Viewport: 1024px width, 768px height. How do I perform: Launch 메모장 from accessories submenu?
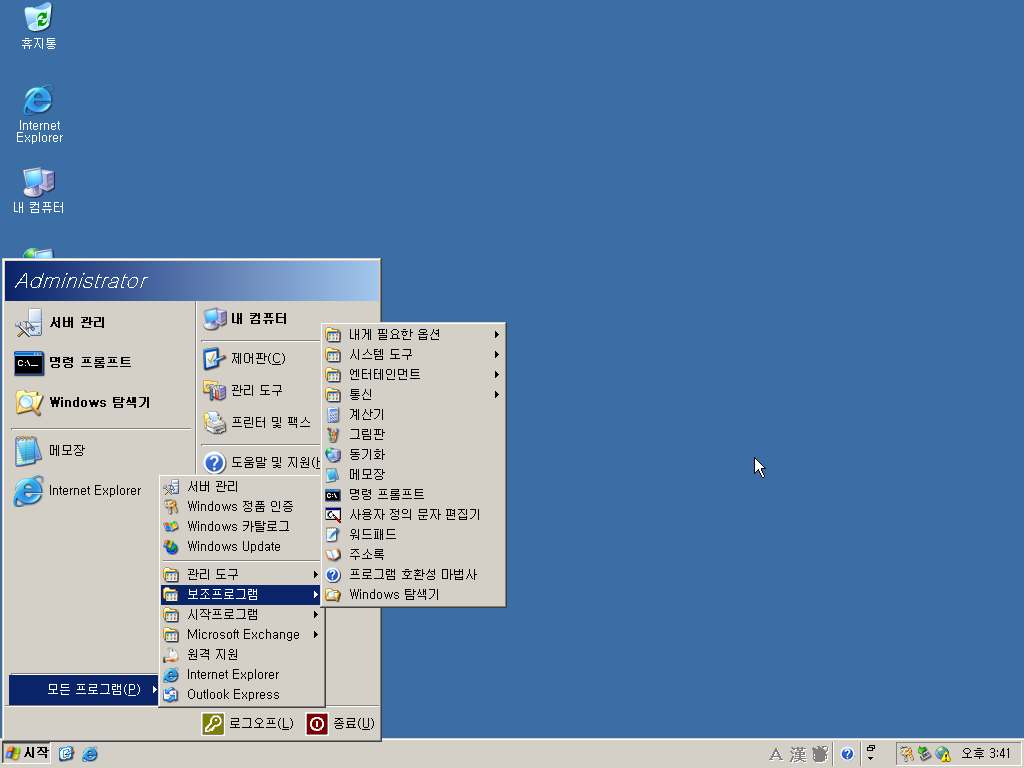(x=413, y=475)
